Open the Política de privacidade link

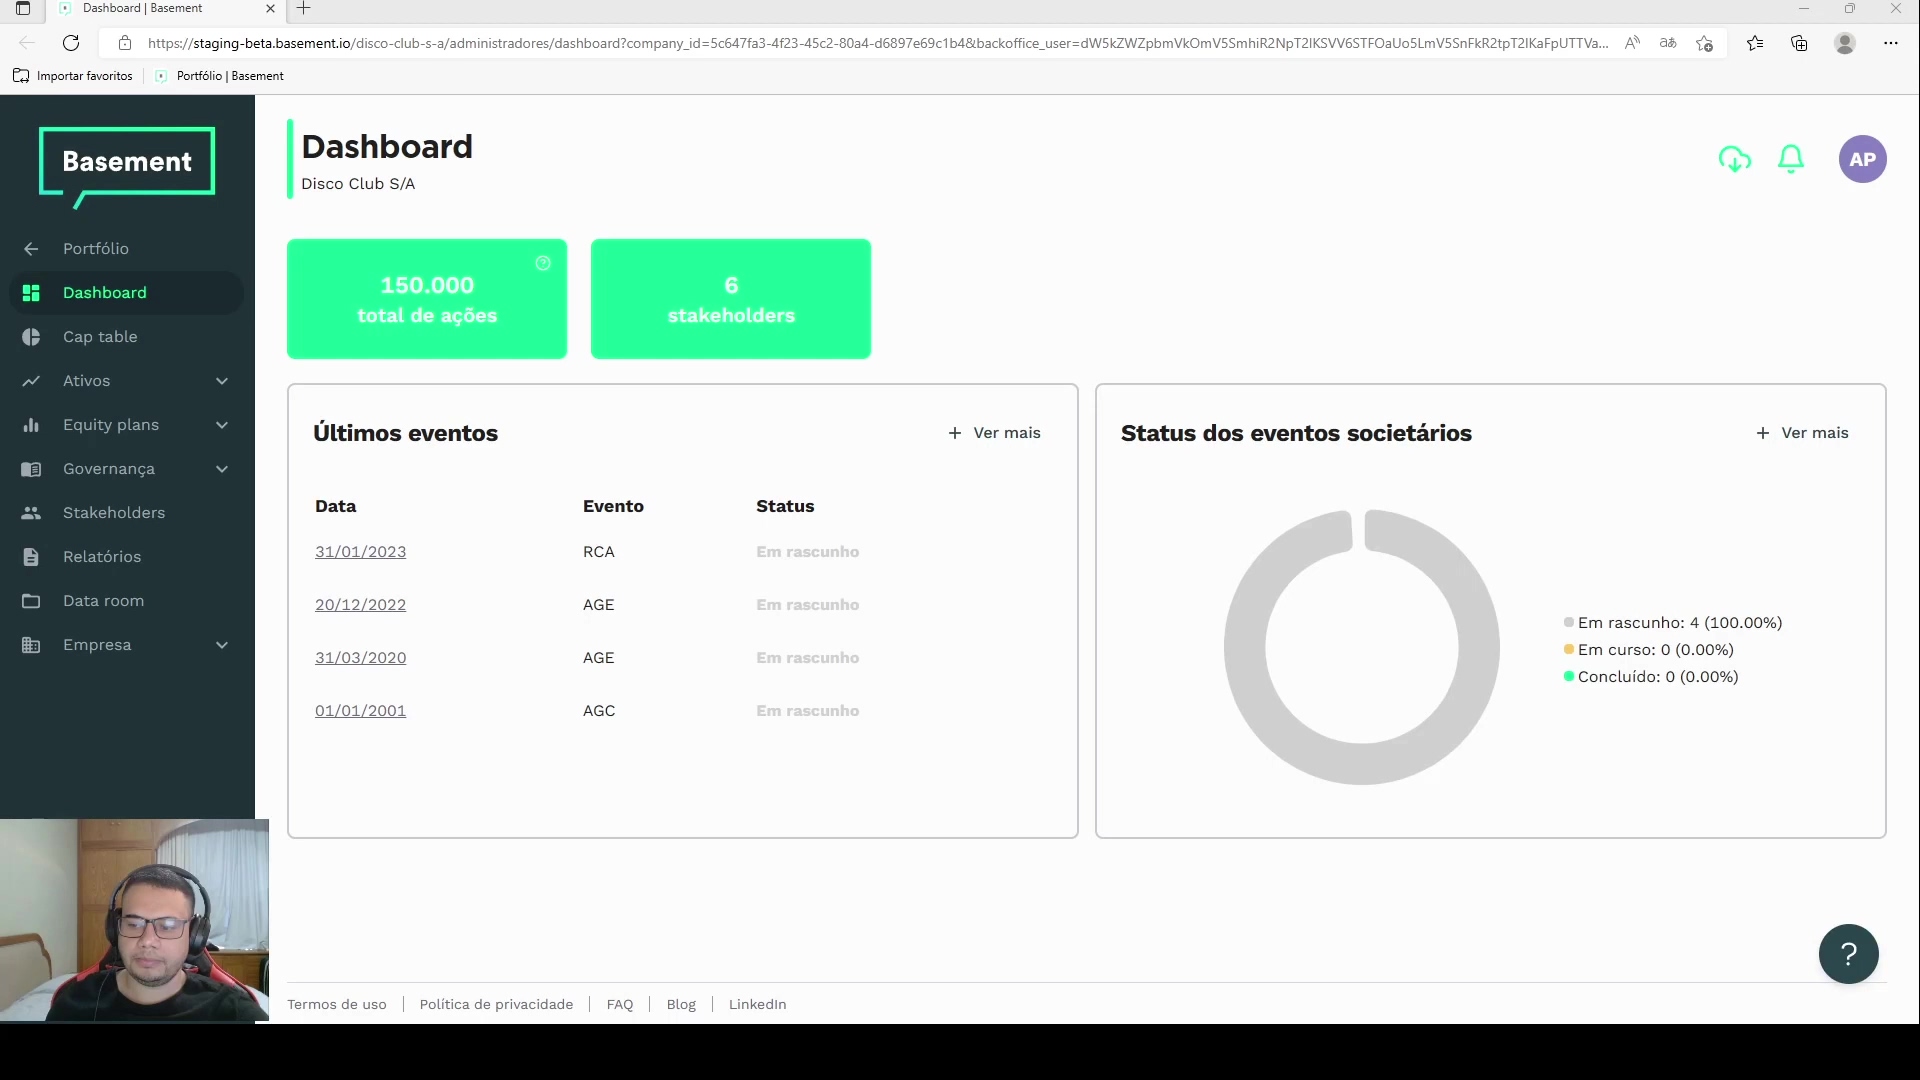tap(496, 1004)
